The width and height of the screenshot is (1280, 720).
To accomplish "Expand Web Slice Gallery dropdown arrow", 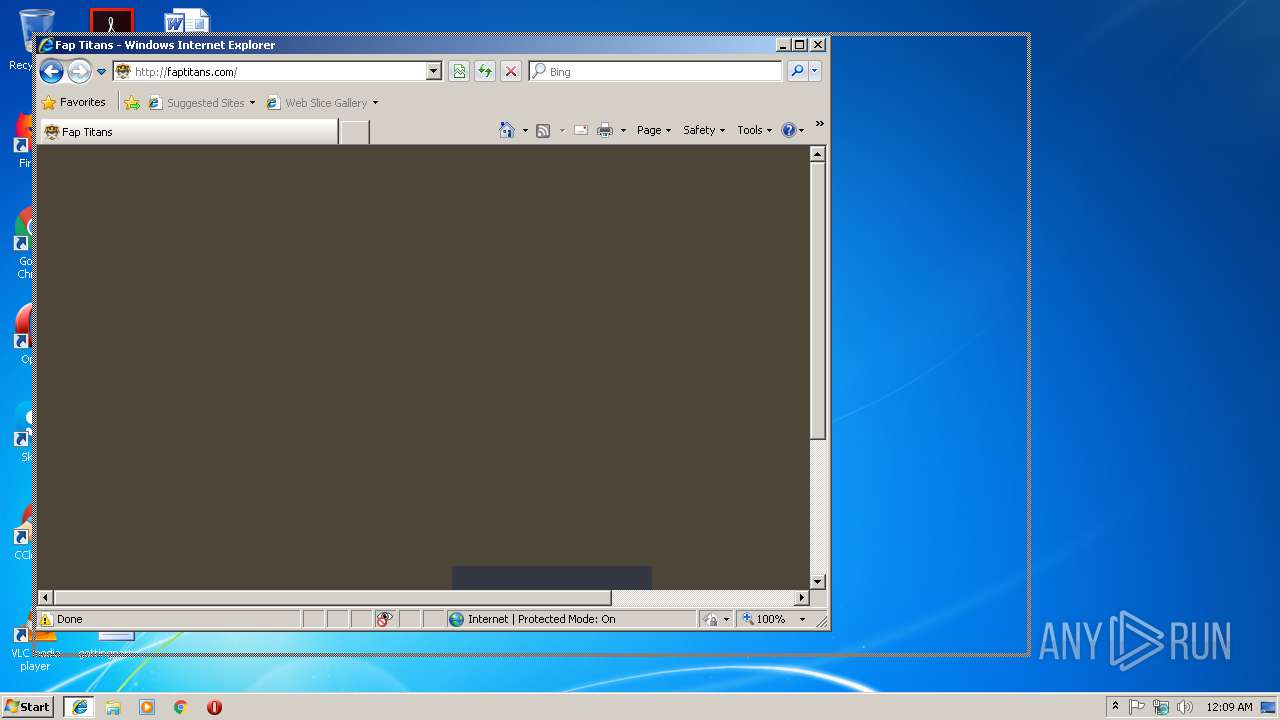I will (x=375, y=103).
